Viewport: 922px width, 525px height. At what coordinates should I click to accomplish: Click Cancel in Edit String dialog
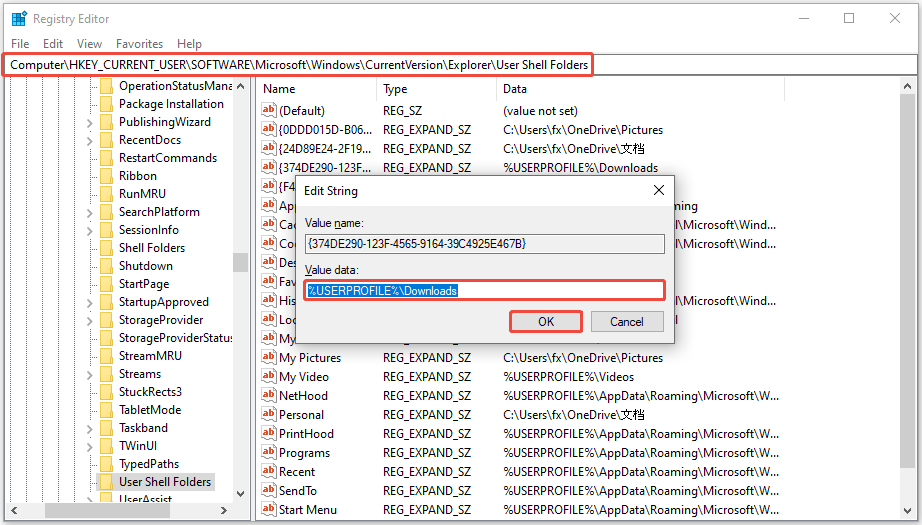(x=627, y=322)
